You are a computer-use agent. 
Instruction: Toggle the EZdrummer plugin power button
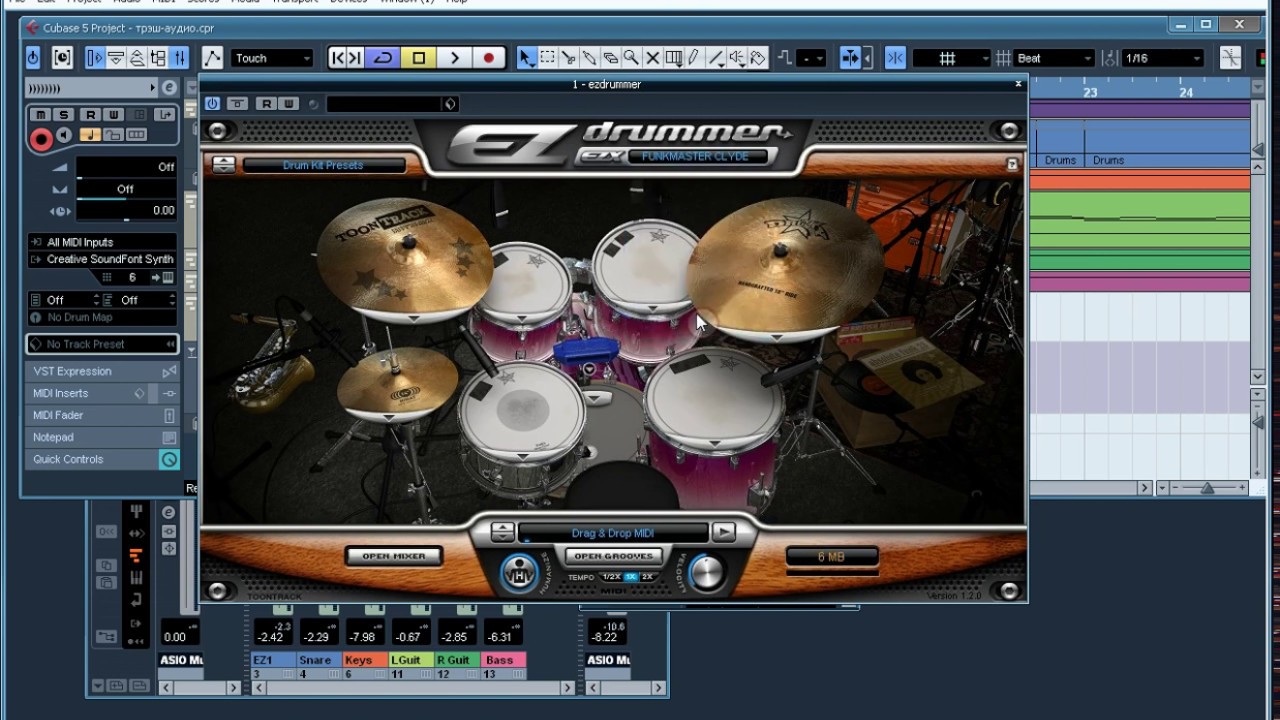[x=212, y=104]
